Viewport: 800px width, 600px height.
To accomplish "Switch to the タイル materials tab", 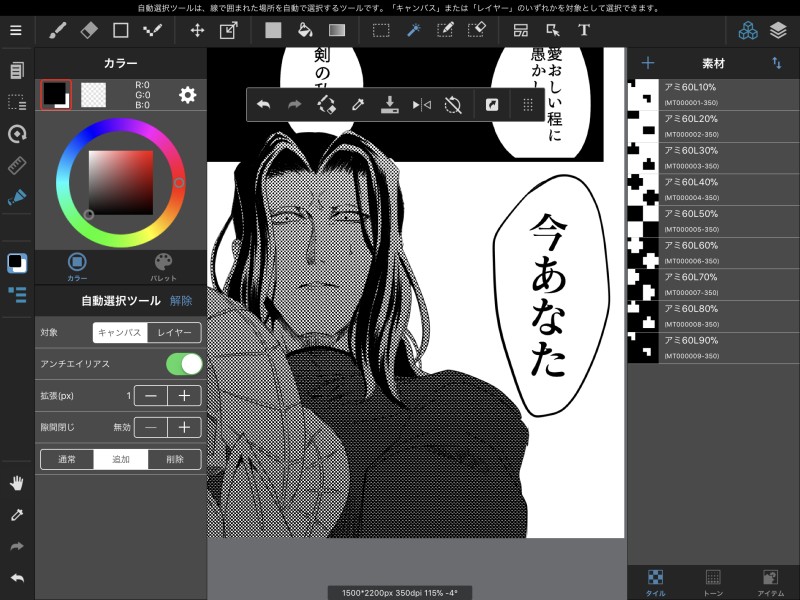I will (x=656, y=583).
